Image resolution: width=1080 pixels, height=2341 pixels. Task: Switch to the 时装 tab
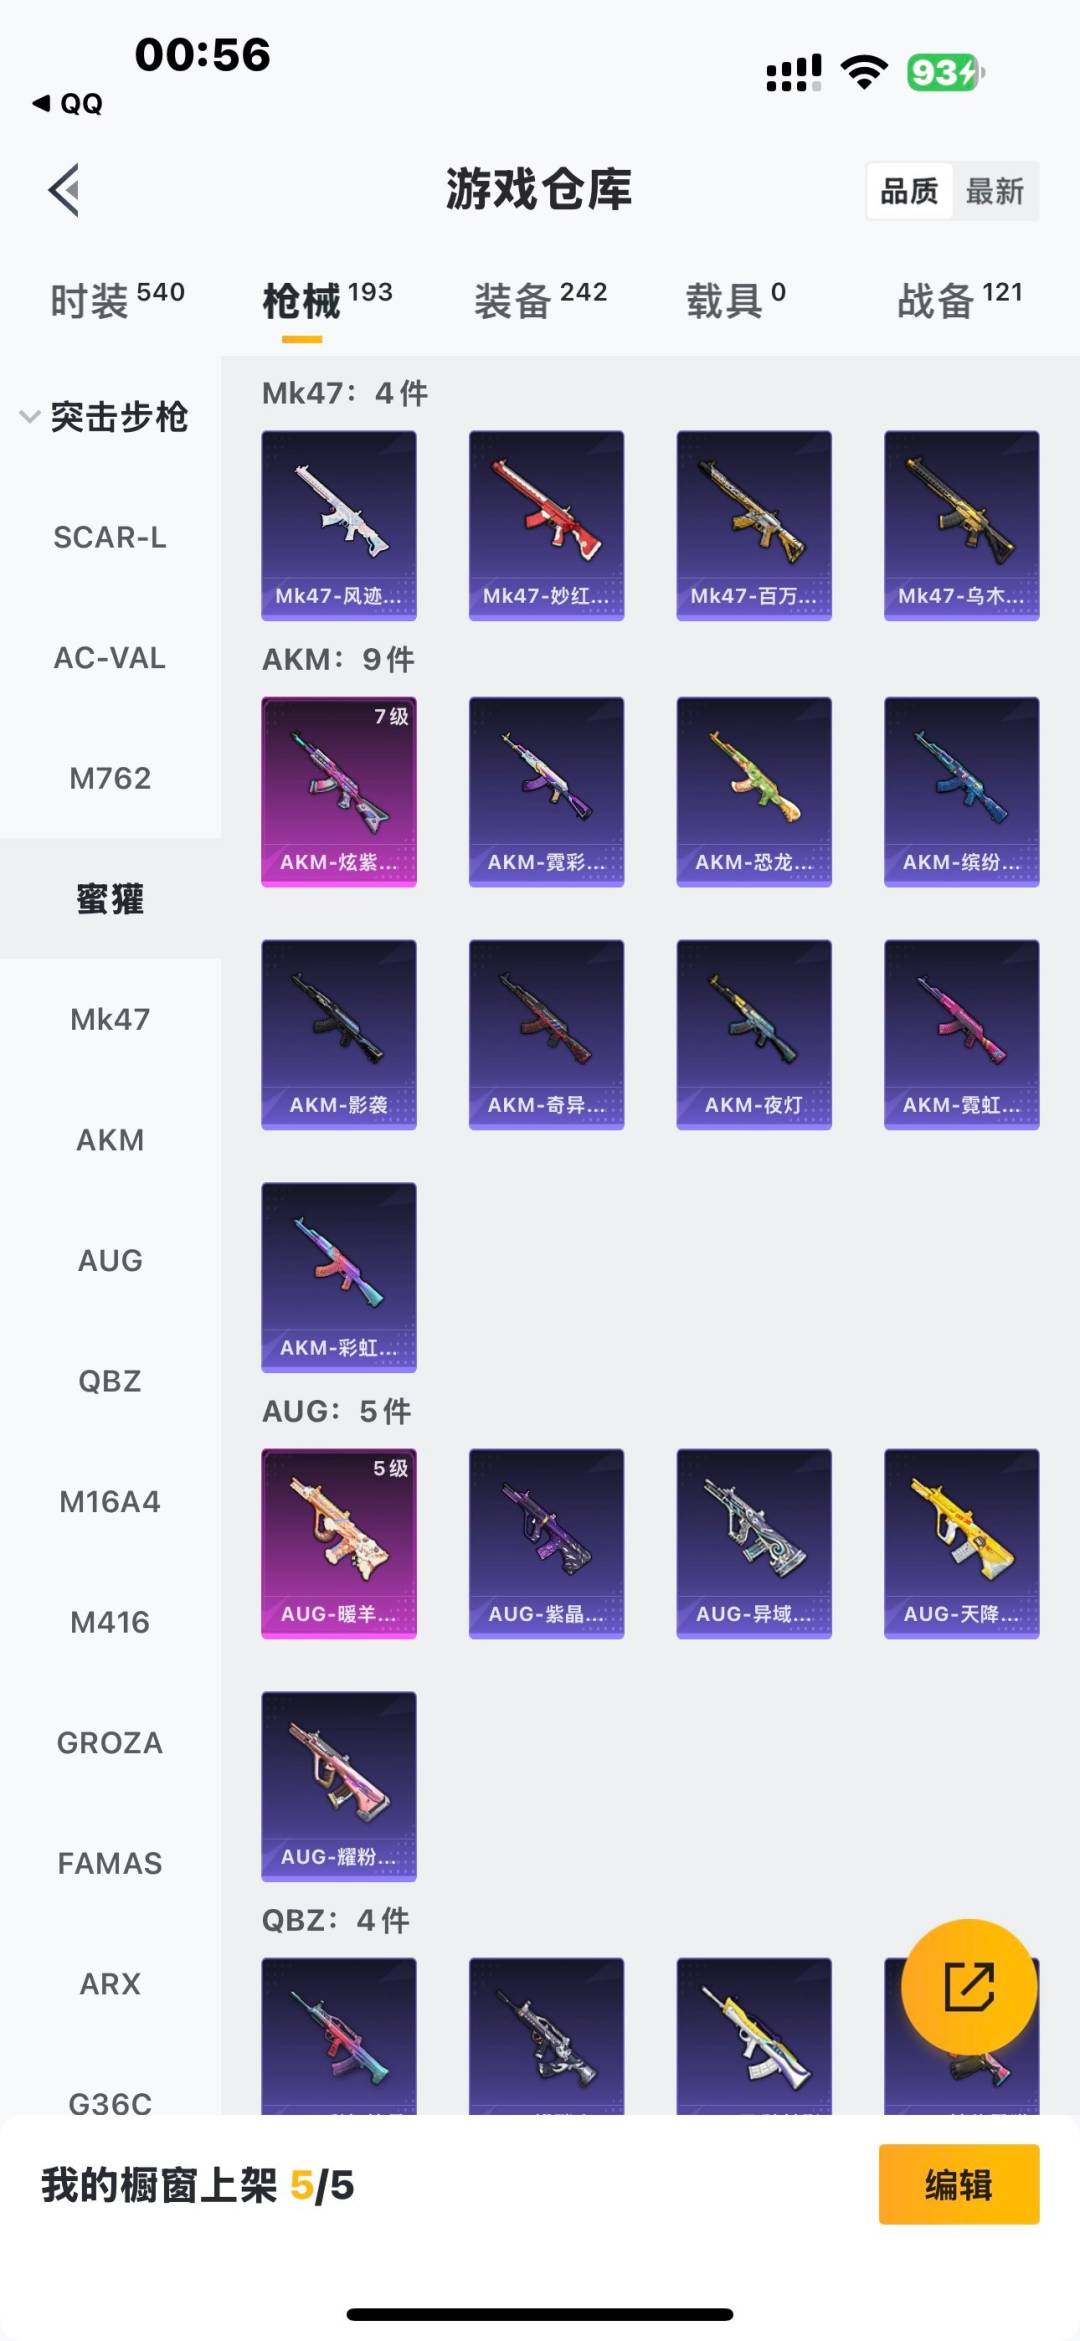117,299
